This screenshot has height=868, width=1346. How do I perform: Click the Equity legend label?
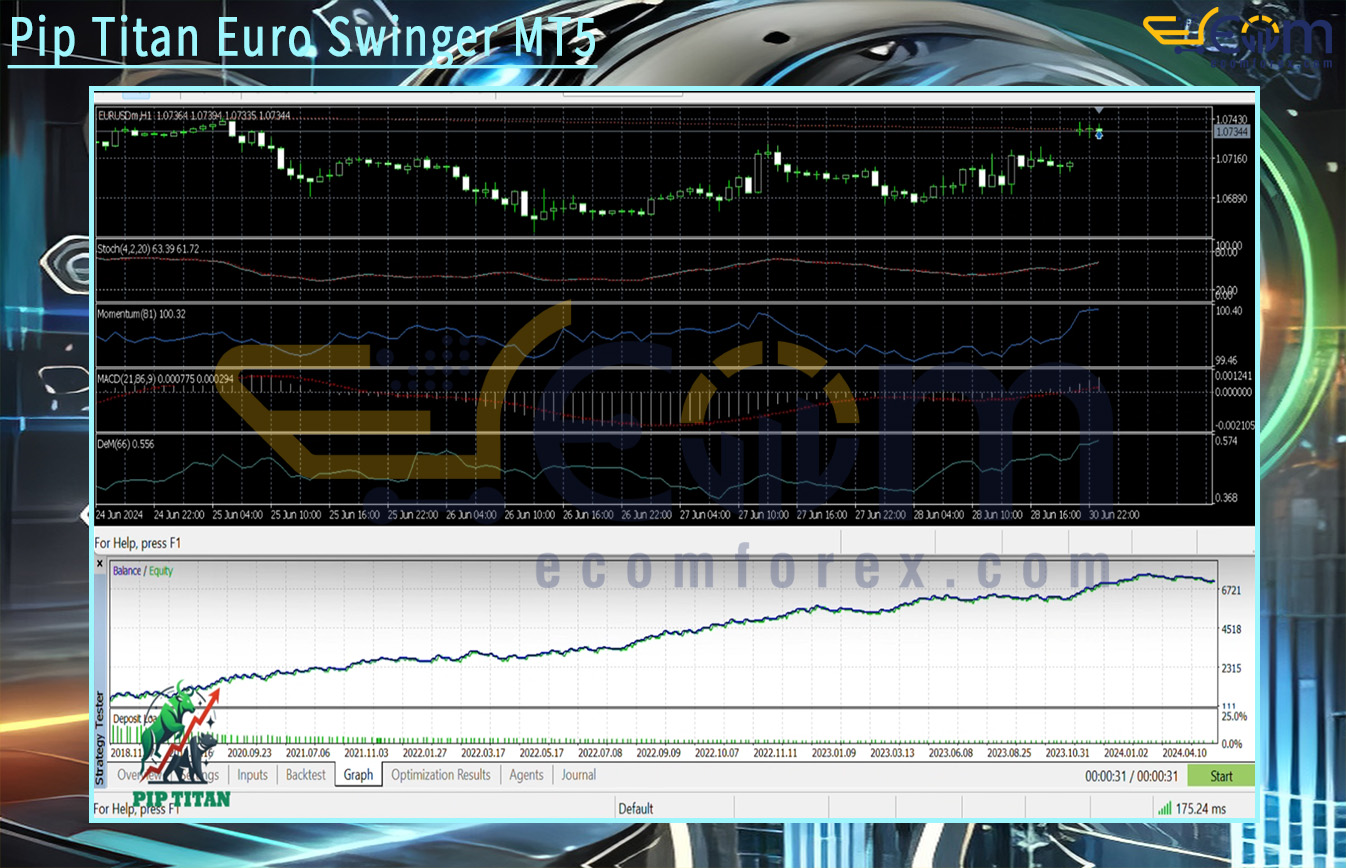click(161, 571)
